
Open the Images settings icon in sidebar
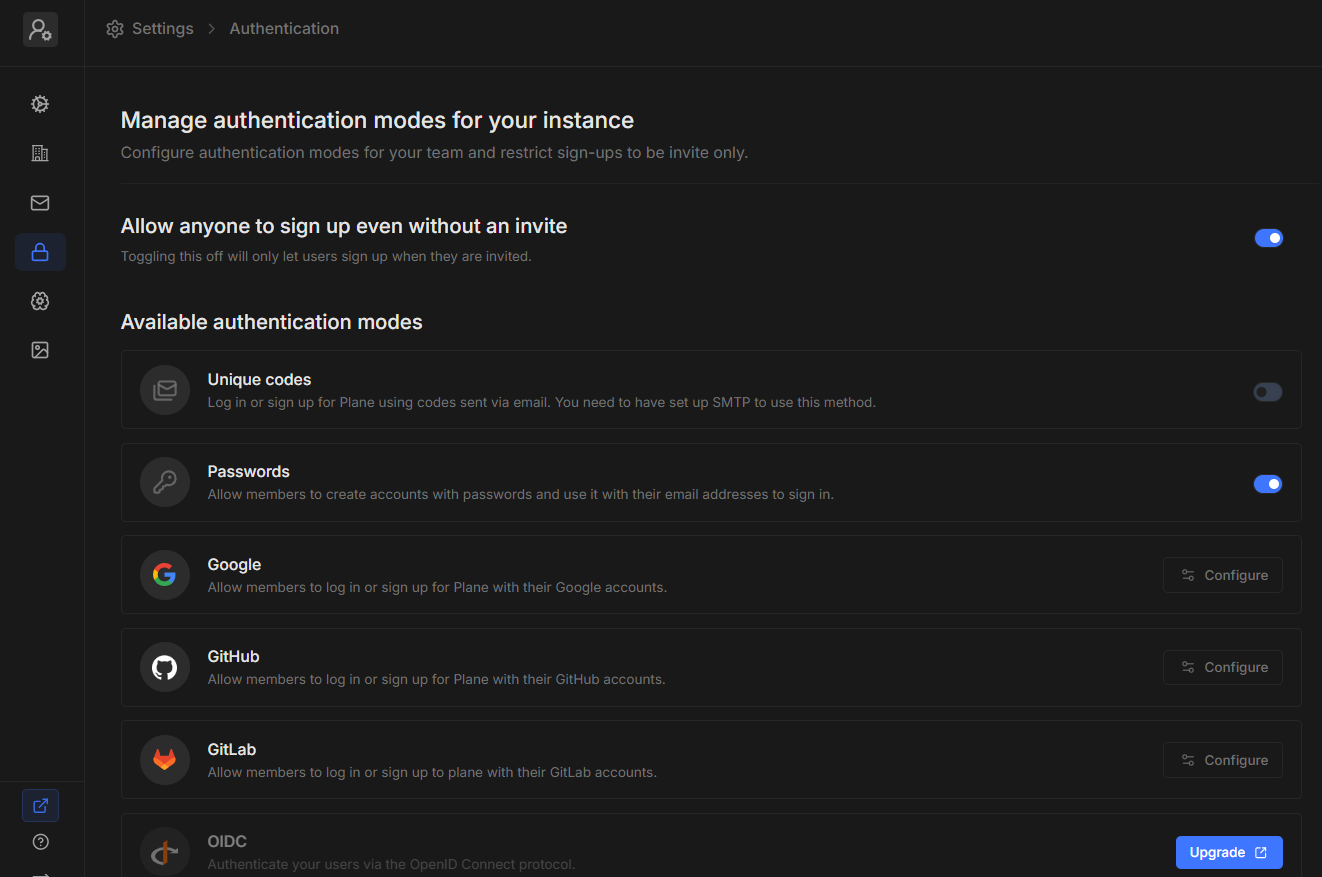[x=40, y=350]
